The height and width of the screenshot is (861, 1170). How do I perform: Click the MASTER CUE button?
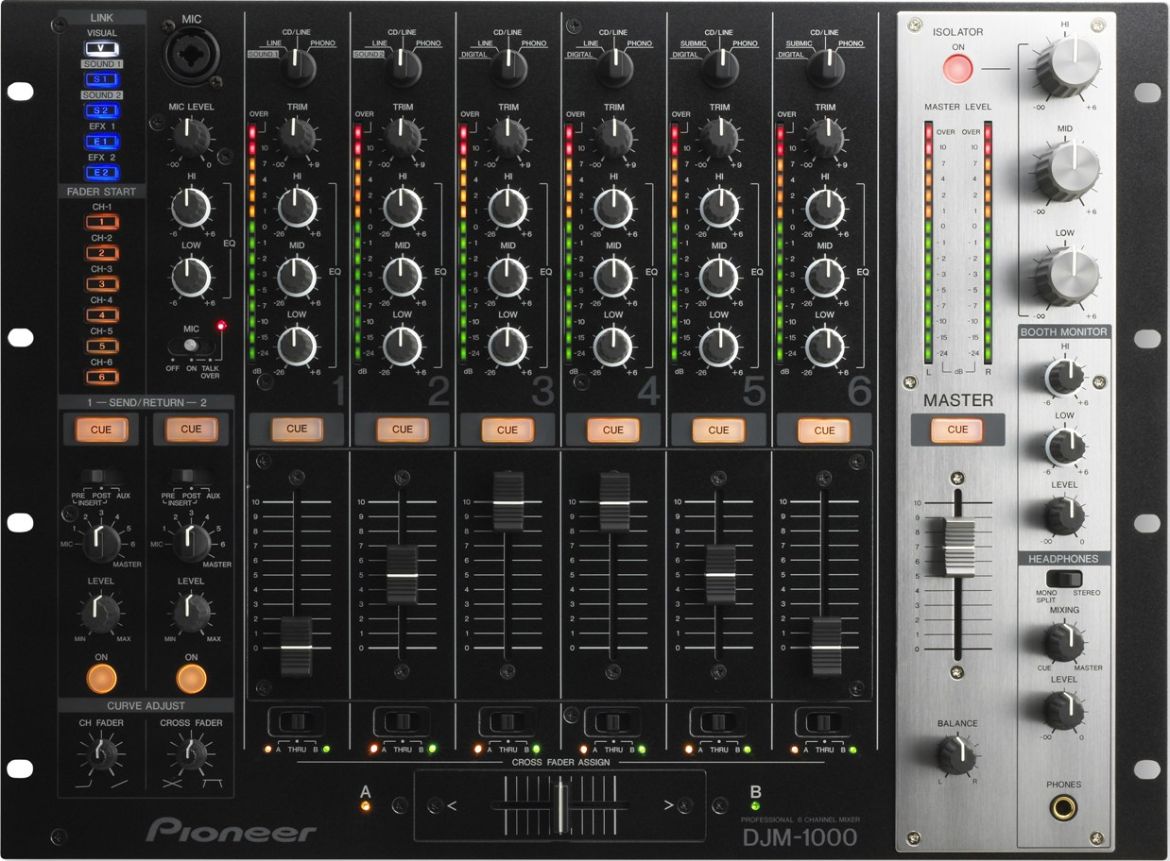(957, 430)
